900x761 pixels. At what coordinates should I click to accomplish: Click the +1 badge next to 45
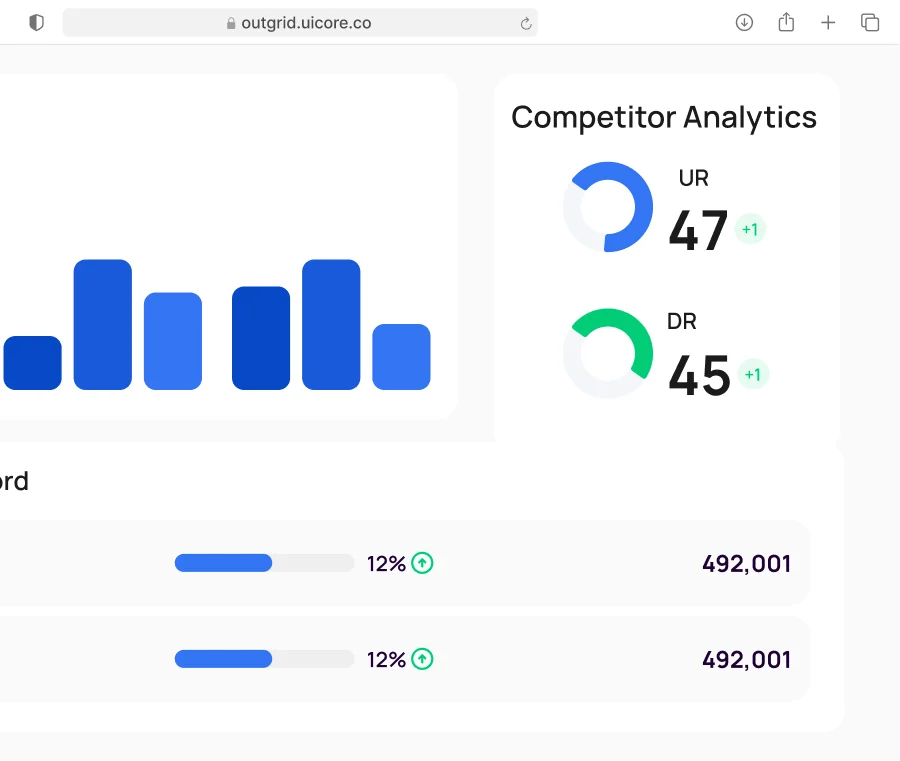click(753, 375)
